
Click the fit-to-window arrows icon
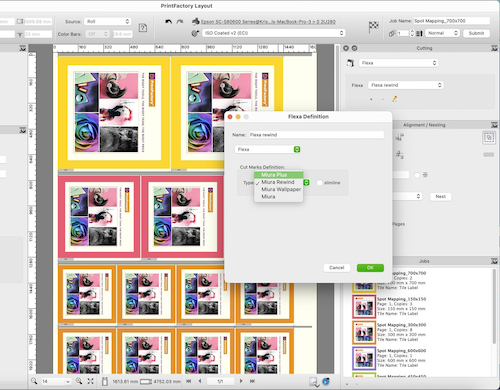click(x=91, y=381)
